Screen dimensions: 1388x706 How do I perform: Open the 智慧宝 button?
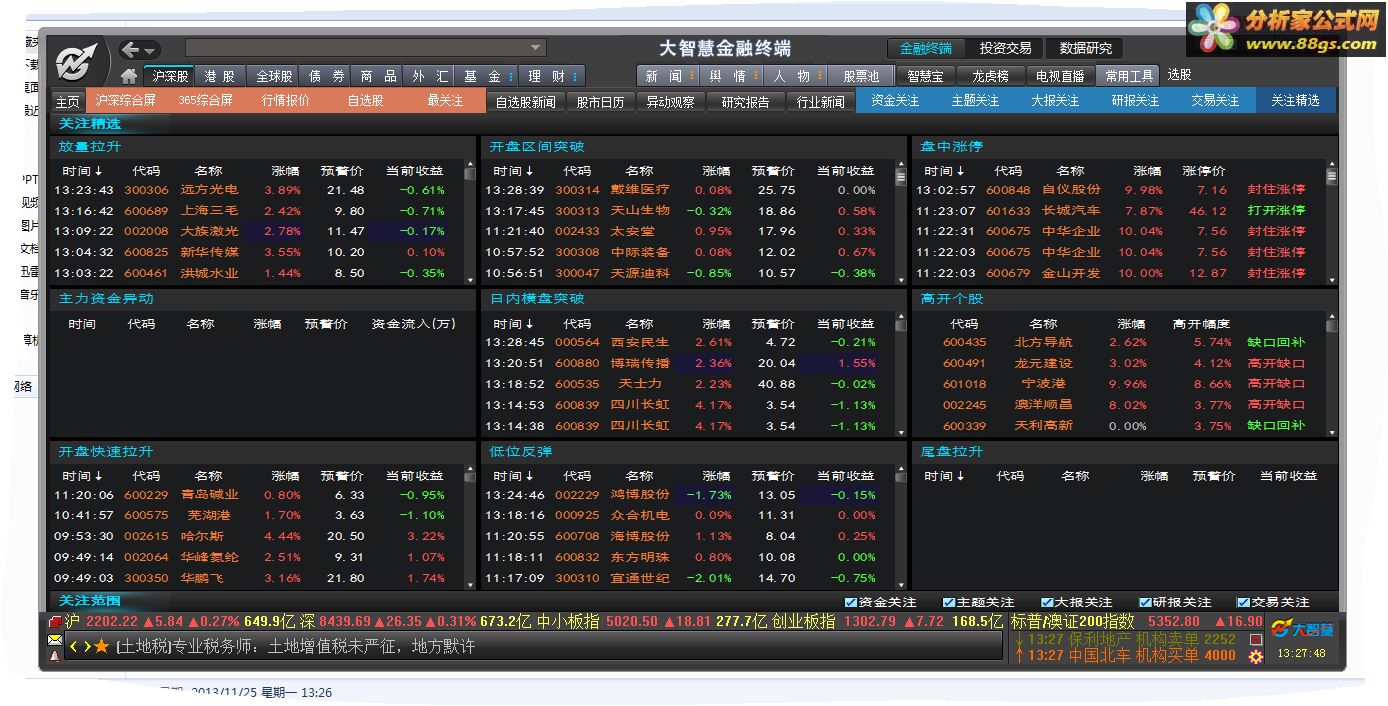click(925, 76)
